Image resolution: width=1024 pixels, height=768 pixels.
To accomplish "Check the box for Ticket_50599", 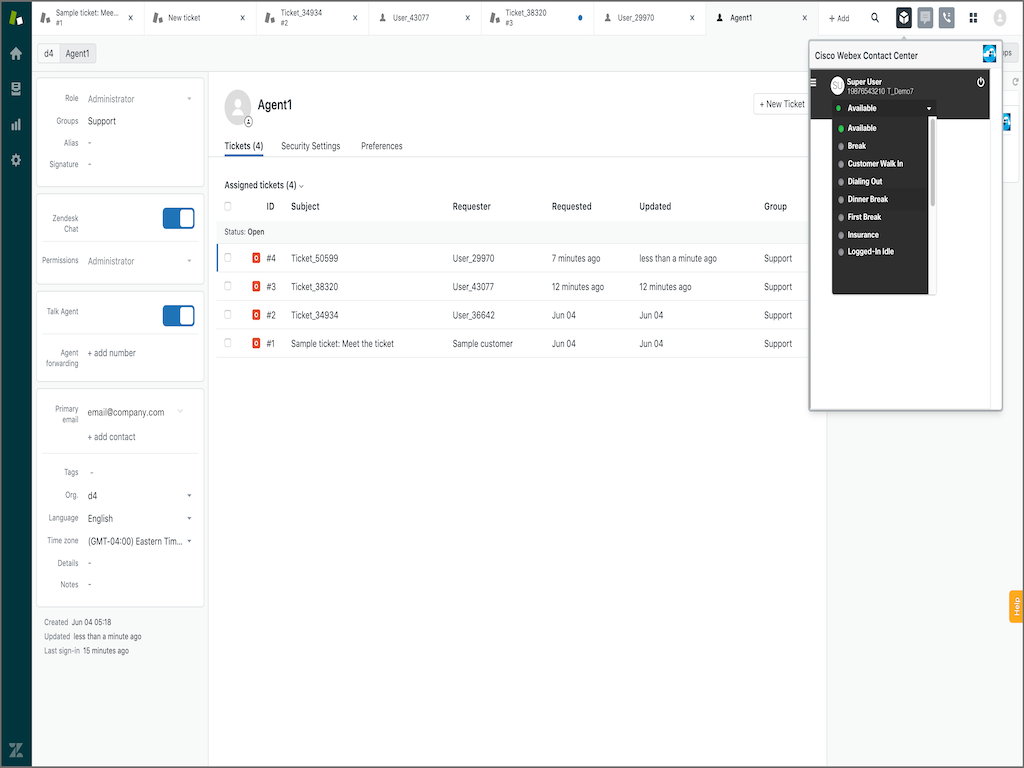I will 228,258.
